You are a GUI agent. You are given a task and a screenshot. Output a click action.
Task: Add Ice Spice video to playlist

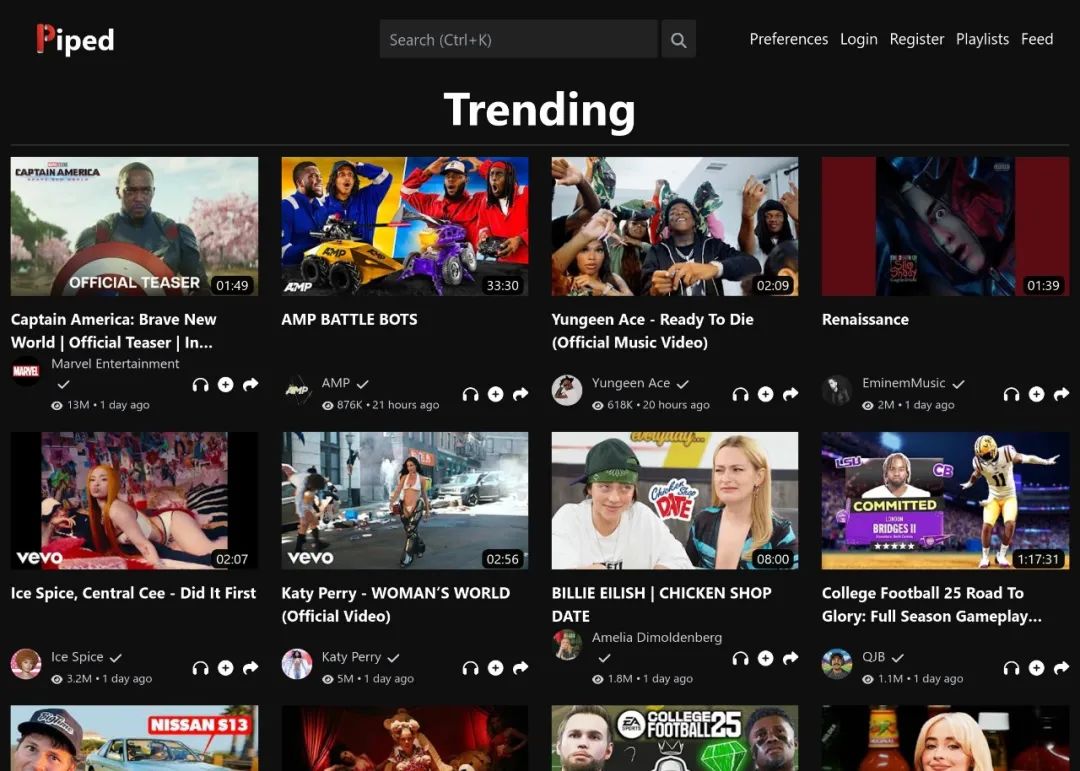[225, 668]
